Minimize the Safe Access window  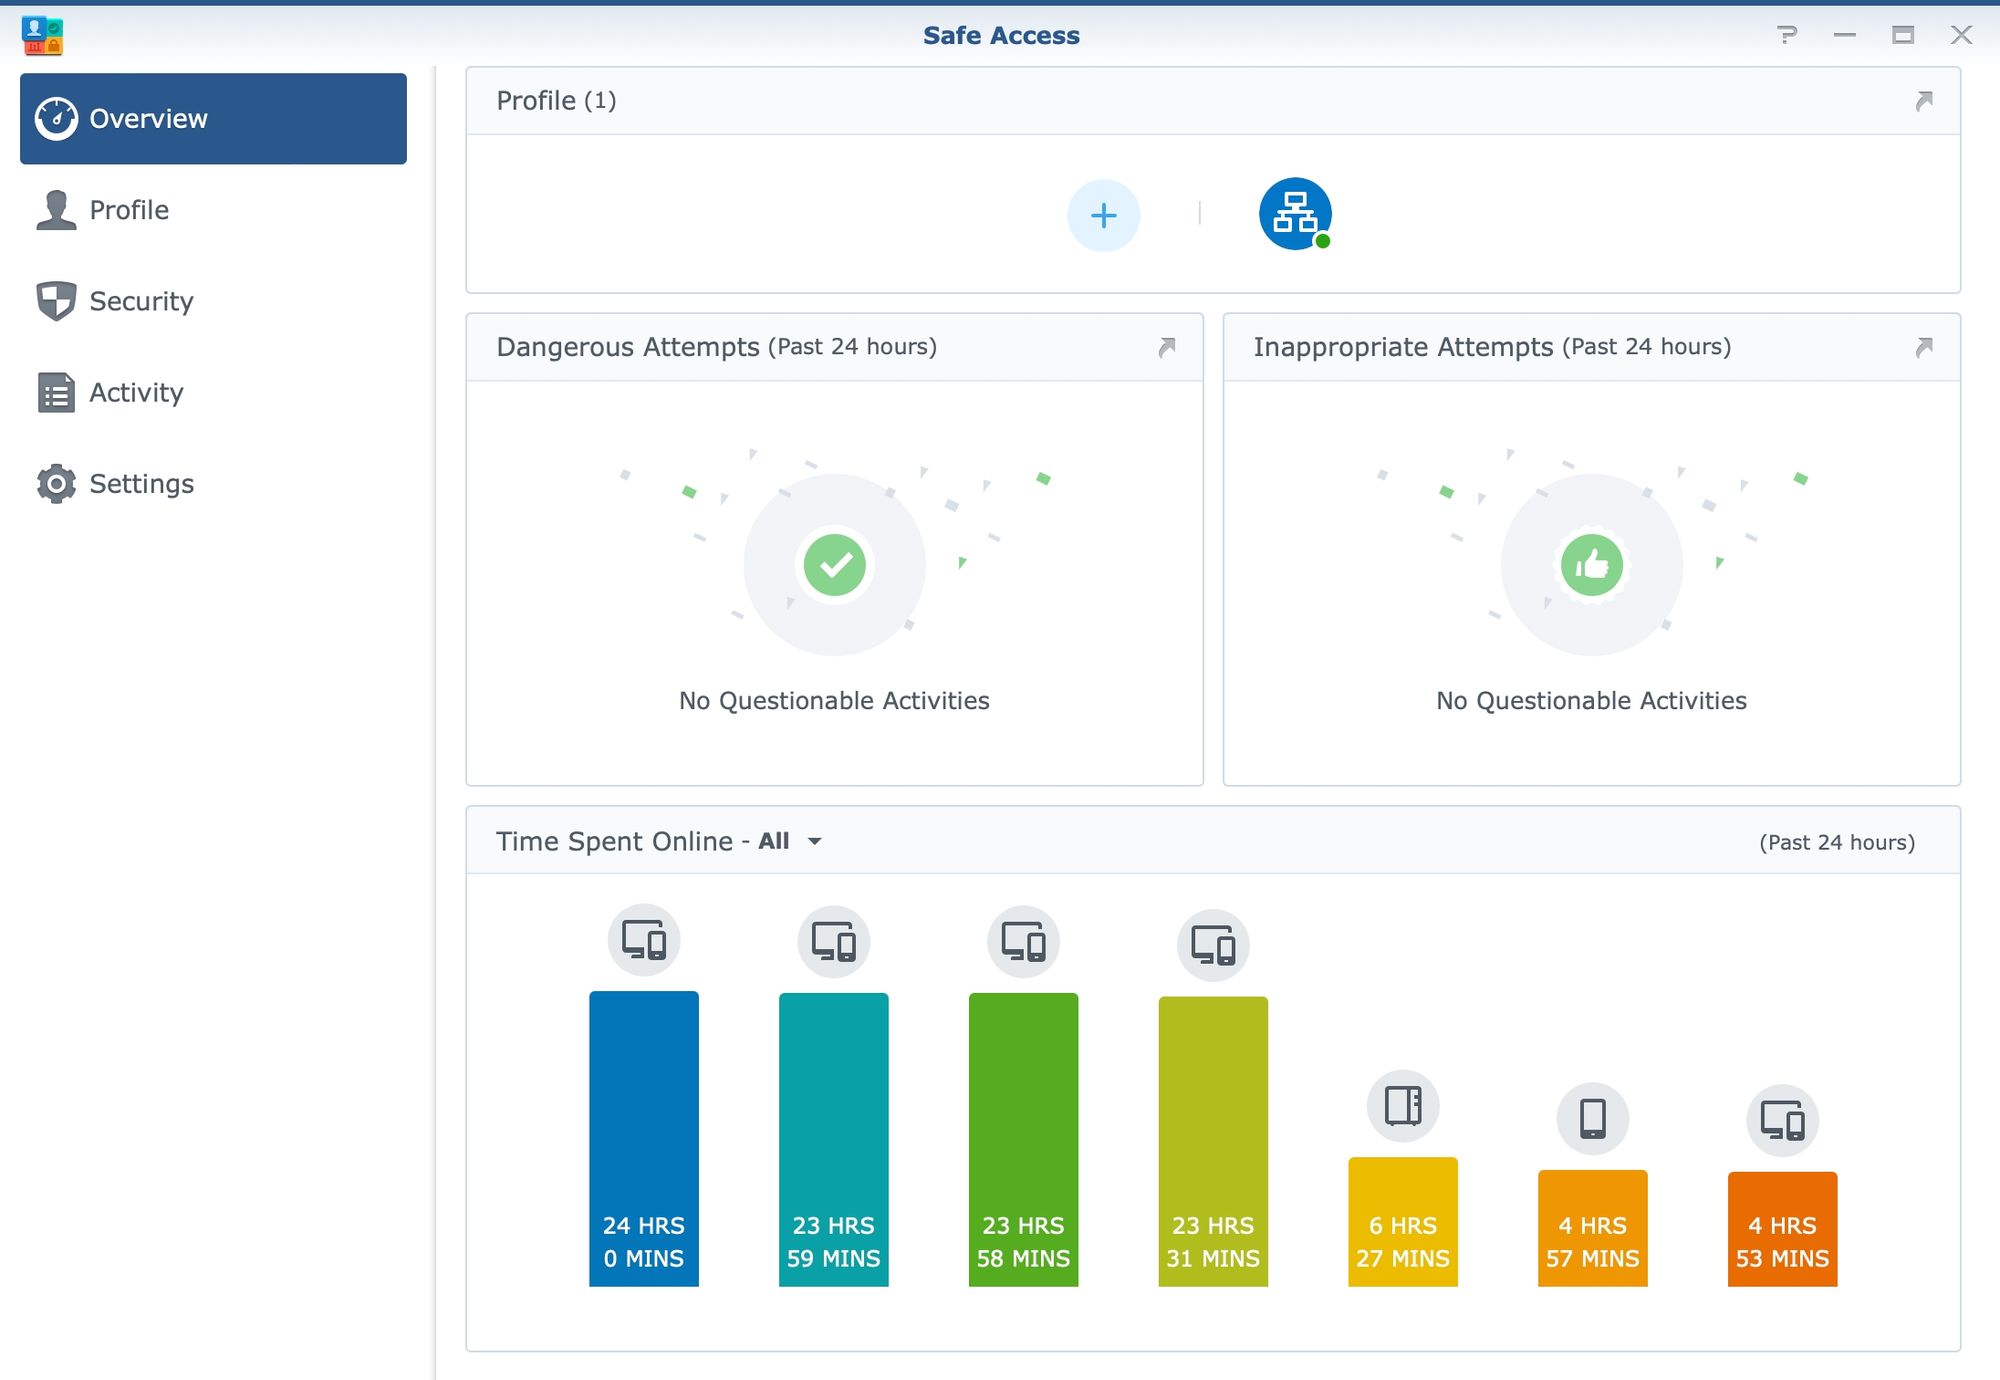[1845, 35]
